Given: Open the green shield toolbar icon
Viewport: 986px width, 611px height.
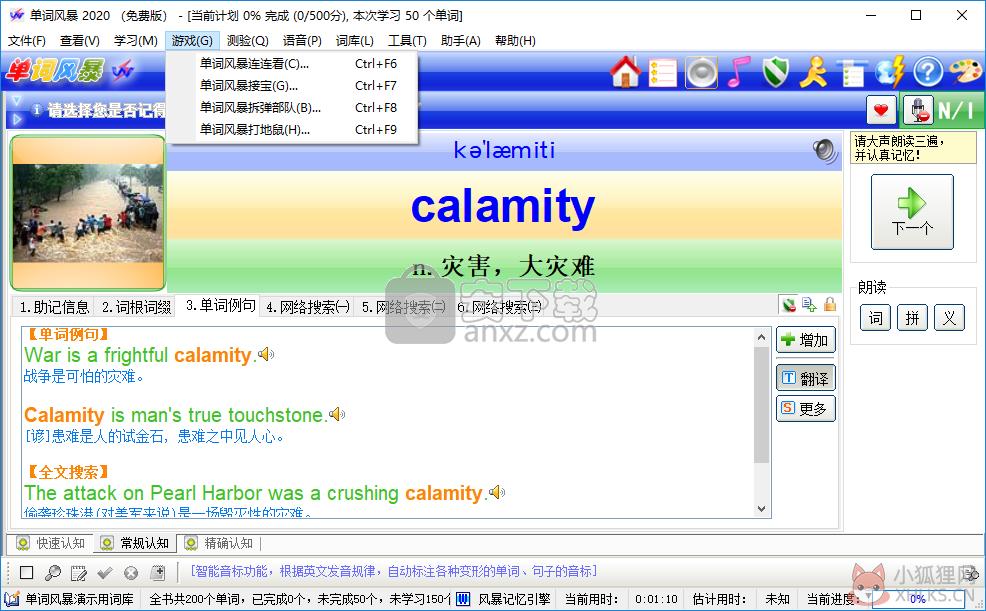Looking at the screenshot, I should click(x=775, y=72).
